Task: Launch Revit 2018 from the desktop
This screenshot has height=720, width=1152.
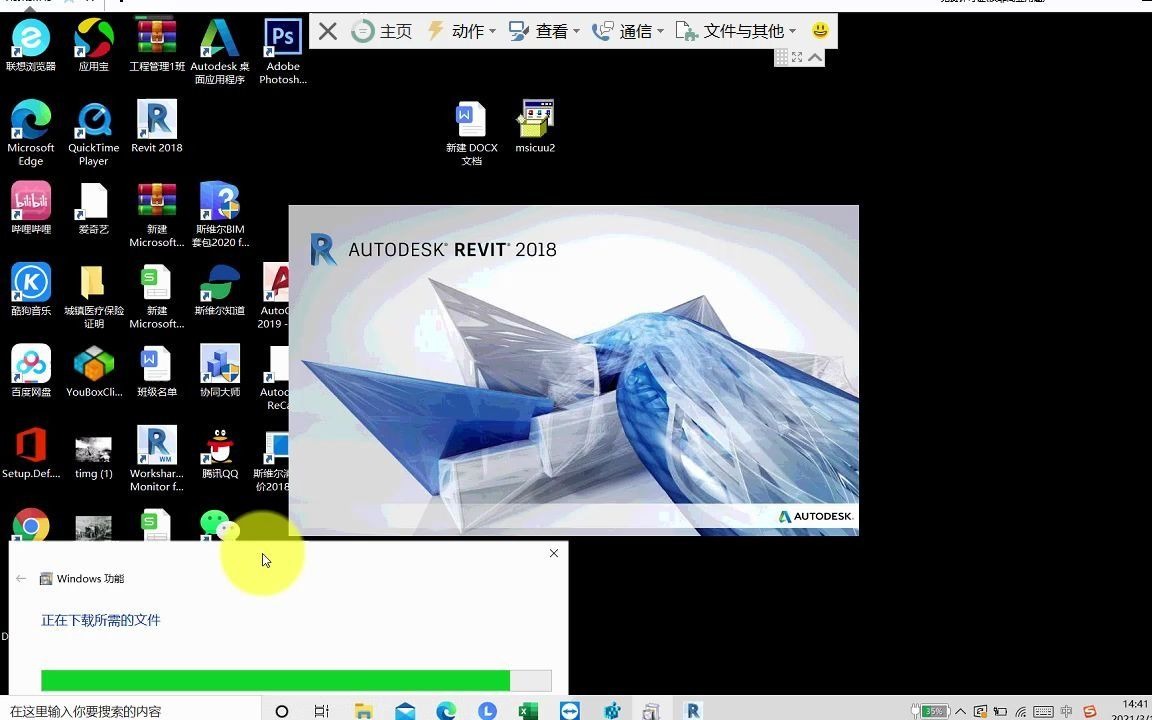Action: tap(156, 120)
